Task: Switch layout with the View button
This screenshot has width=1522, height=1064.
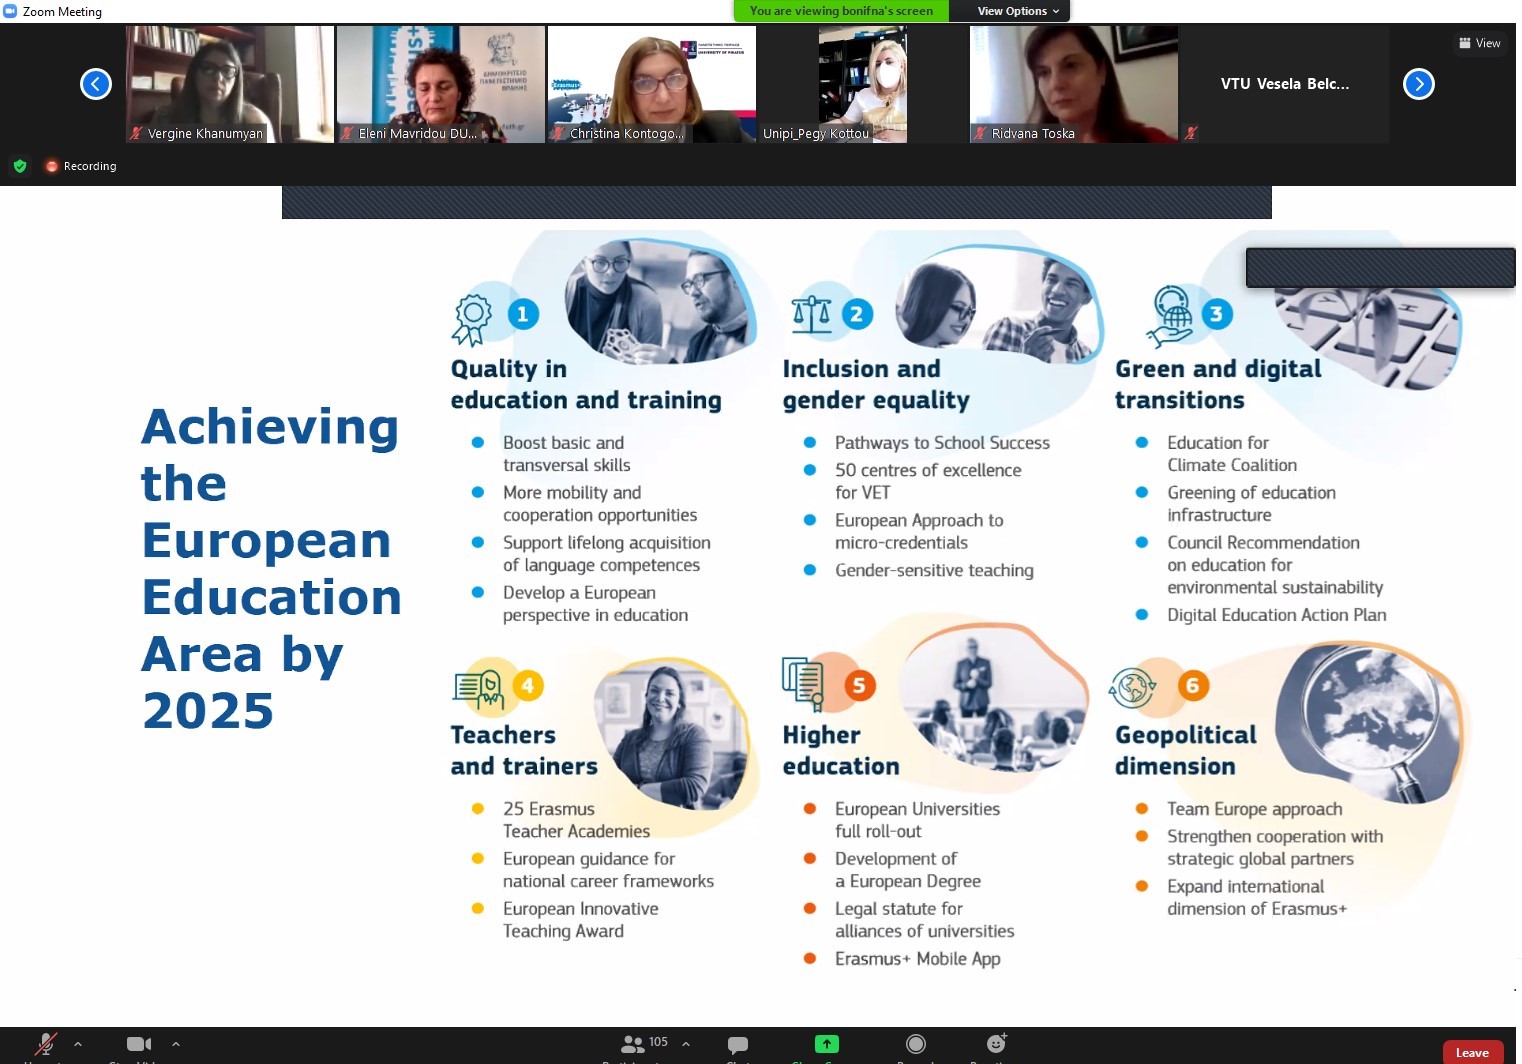Action: tap(1480, 43)
